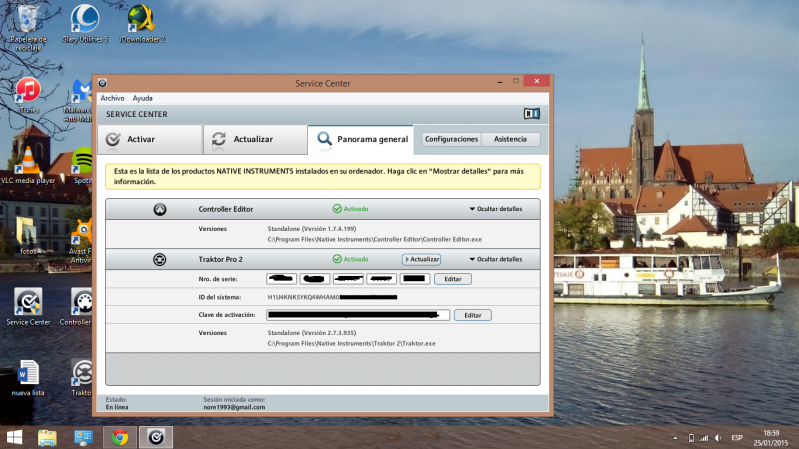Click the Traktor Pro 2 product icon

pos(159,259)
